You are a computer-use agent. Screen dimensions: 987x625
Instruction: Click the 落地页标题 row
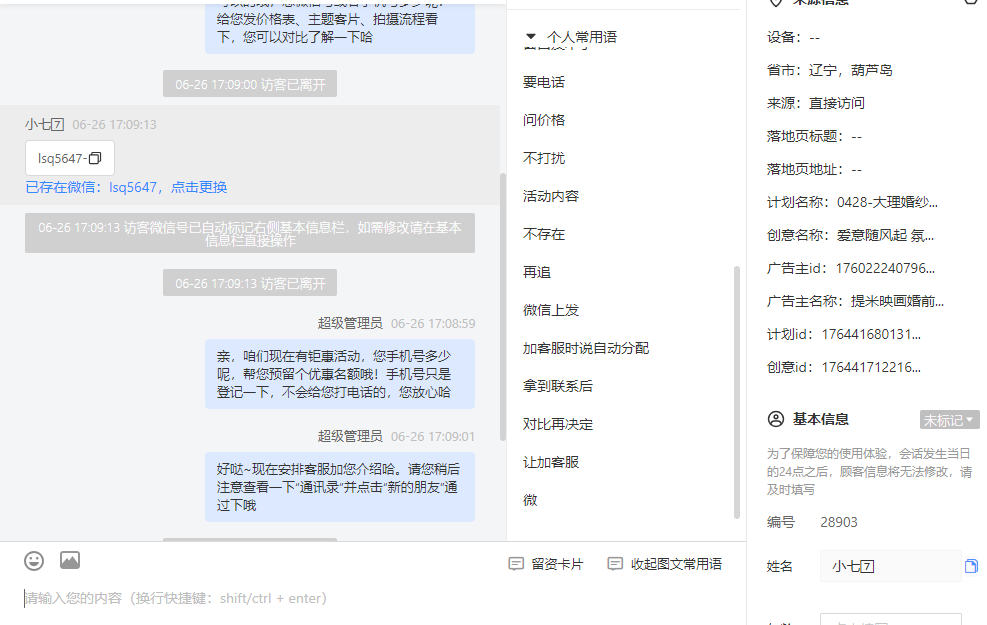point(814,136)
